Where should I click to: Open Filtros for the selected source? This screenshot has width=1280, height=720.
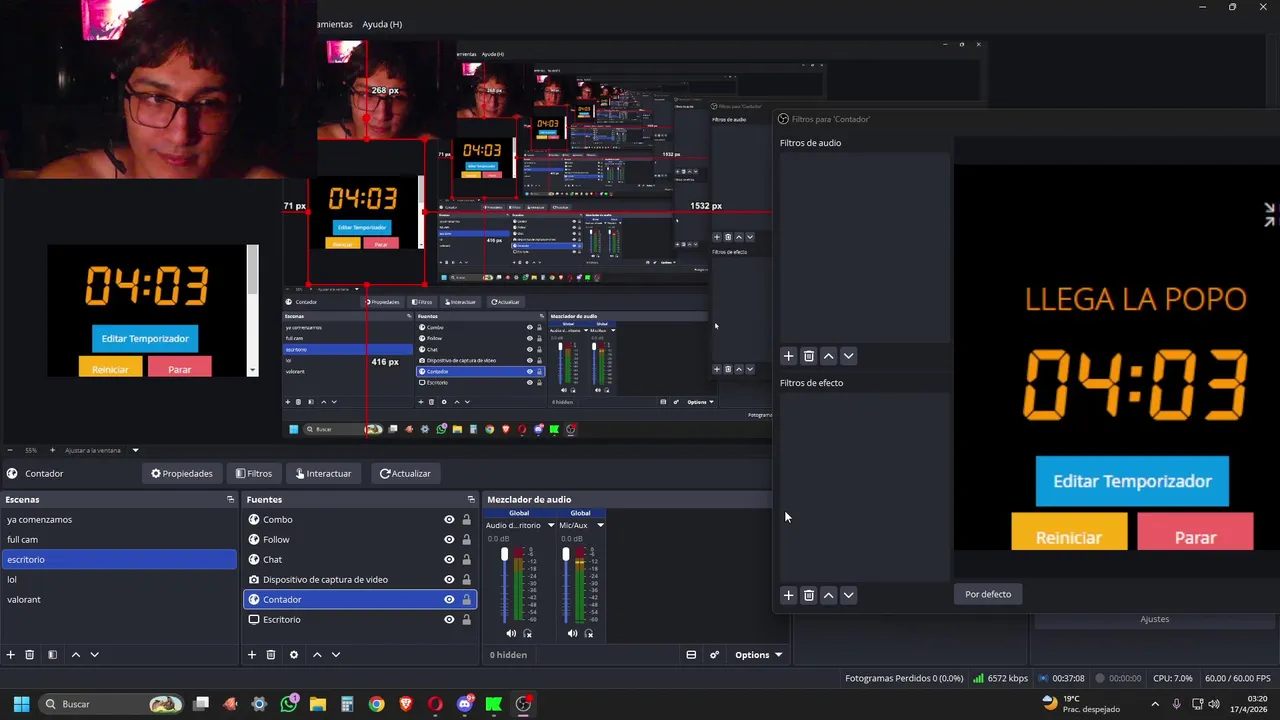pos(253,473)
